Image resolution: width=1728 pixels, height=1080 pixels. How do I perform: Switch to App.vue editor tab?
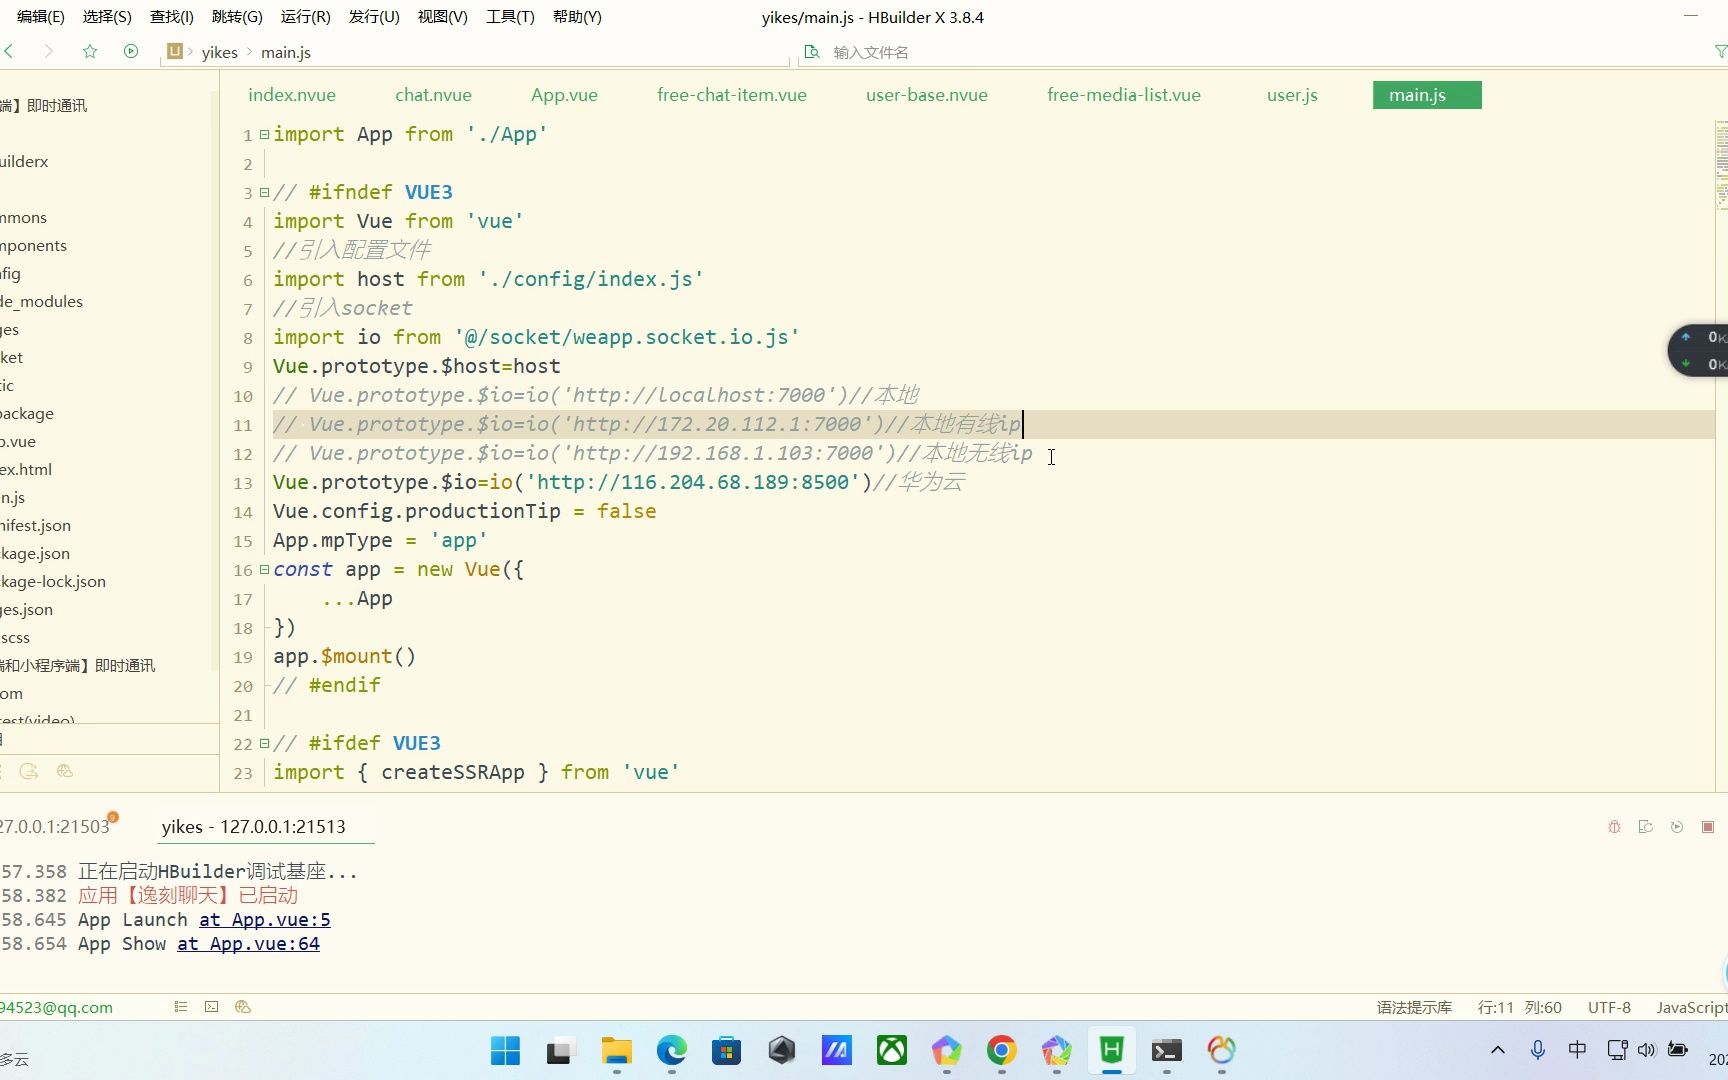point(564,95)
